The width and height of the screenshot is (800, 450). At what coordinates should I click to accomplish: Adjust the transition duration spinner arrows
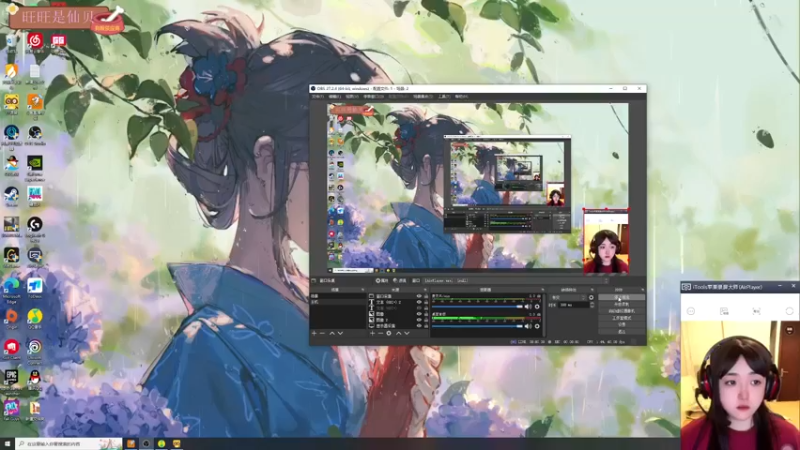[592, 305]
